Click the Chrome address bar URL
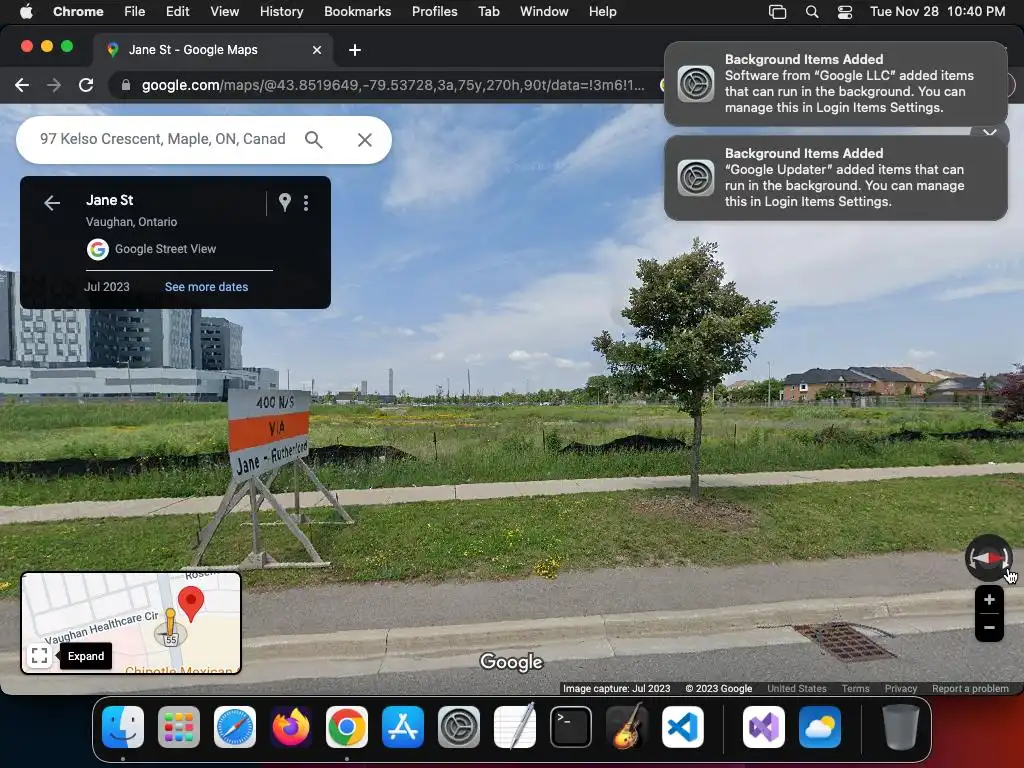 click(393, 85)
